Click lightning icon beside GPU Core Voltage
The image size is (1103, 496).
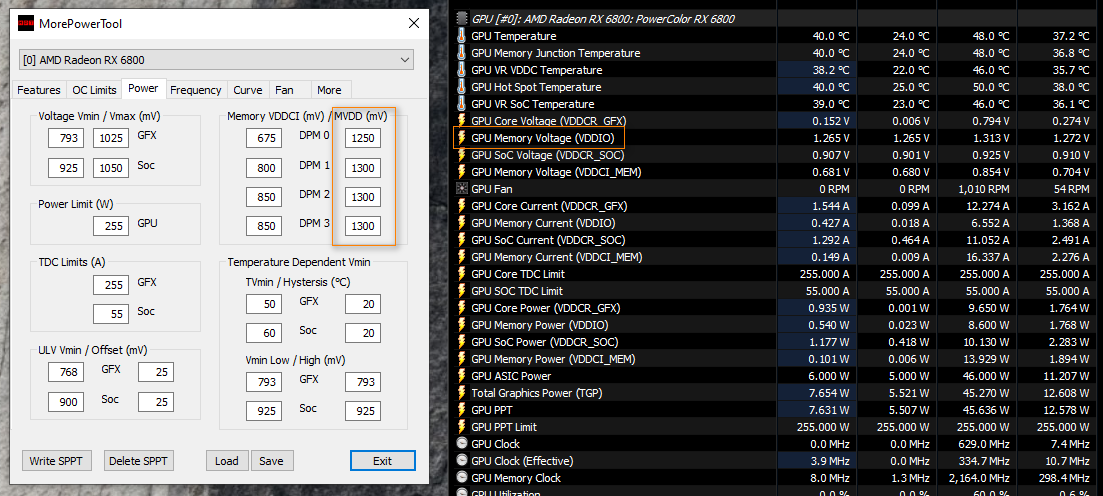(461, 121)
